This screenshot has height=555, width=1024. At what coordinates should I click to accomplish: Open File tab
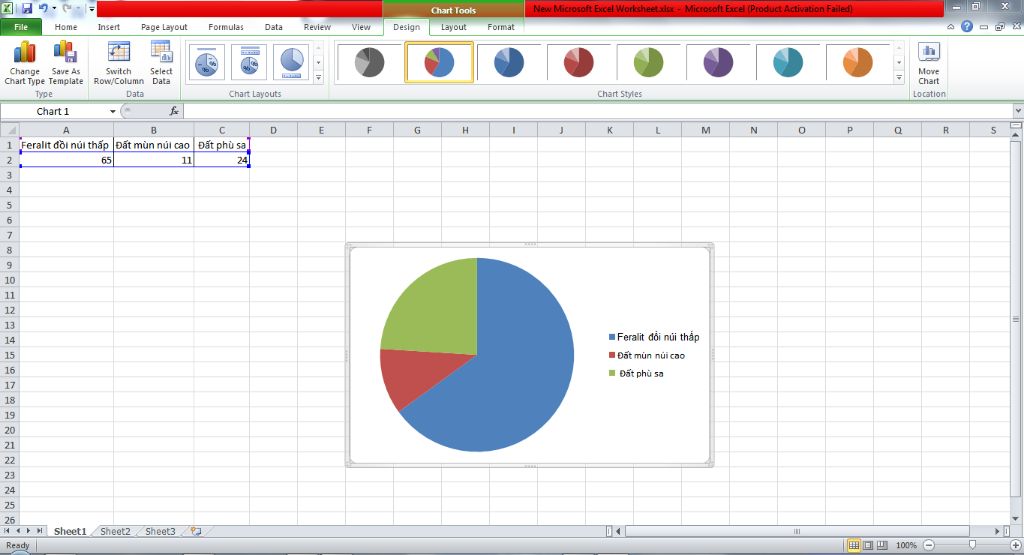coord(21,27)
